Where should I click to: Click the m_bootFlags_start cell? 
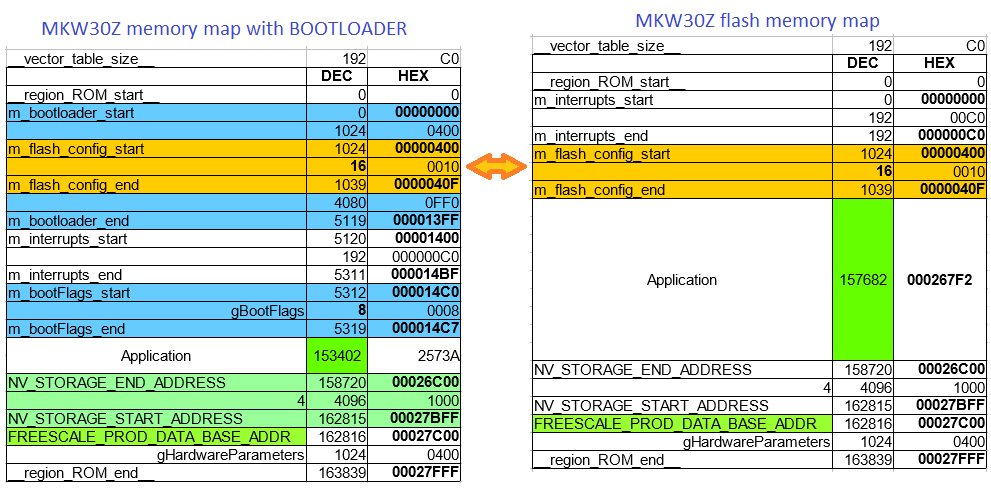156,293
